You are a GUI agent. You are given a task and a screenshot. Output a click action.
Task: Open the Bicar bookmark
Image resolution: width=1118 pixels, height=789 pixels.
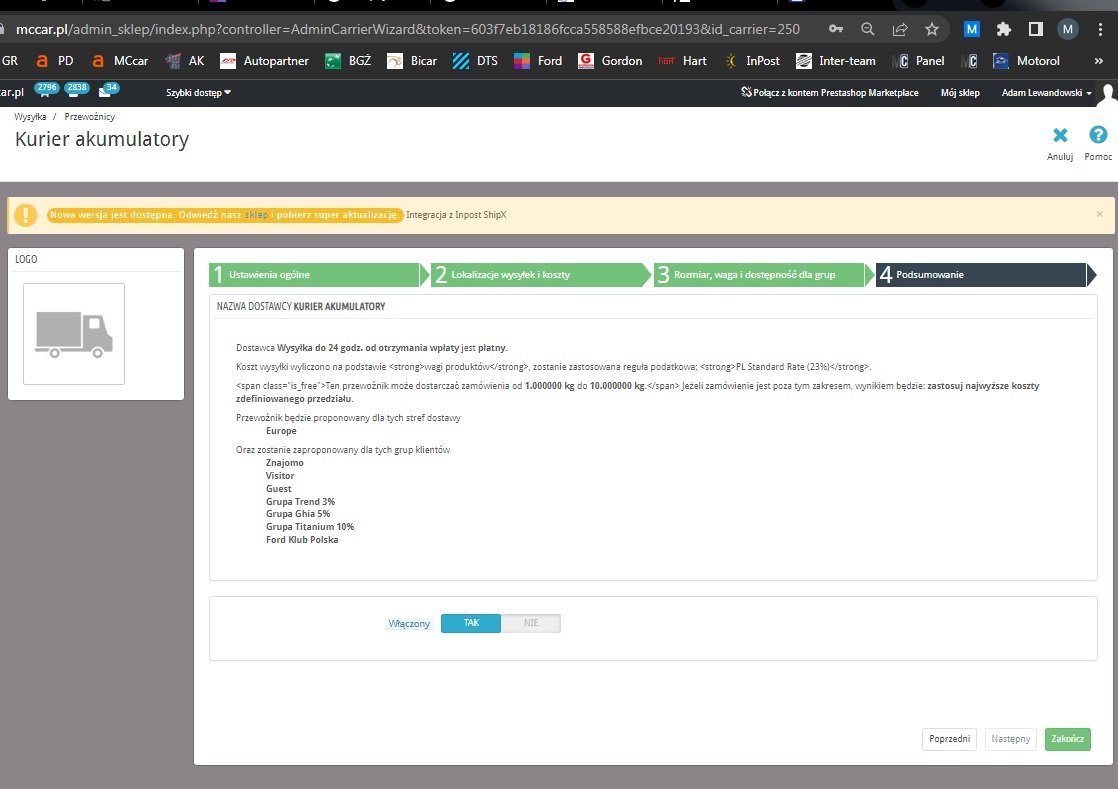click(412, 61)
